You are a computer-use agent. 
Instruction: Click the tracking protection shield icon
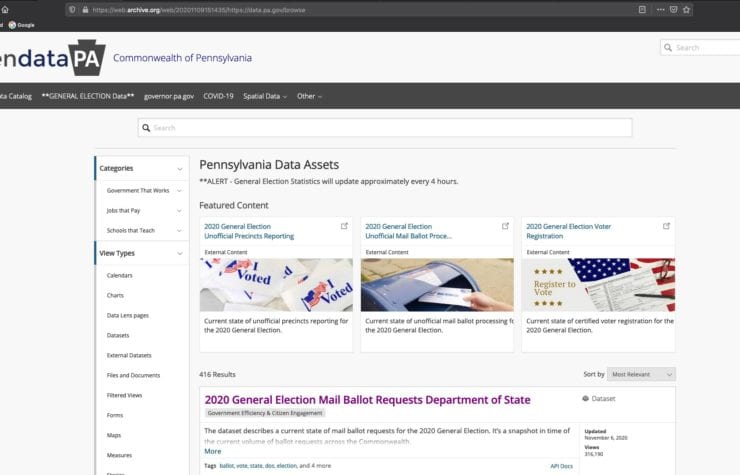click(x=71, y=9)
